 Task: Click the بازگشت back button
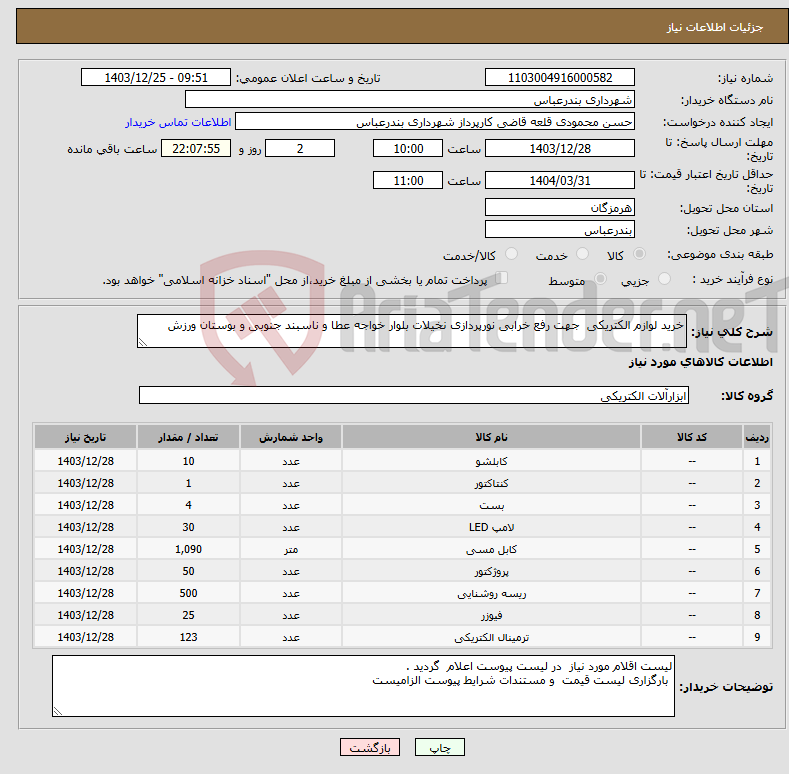coord(370,747)
